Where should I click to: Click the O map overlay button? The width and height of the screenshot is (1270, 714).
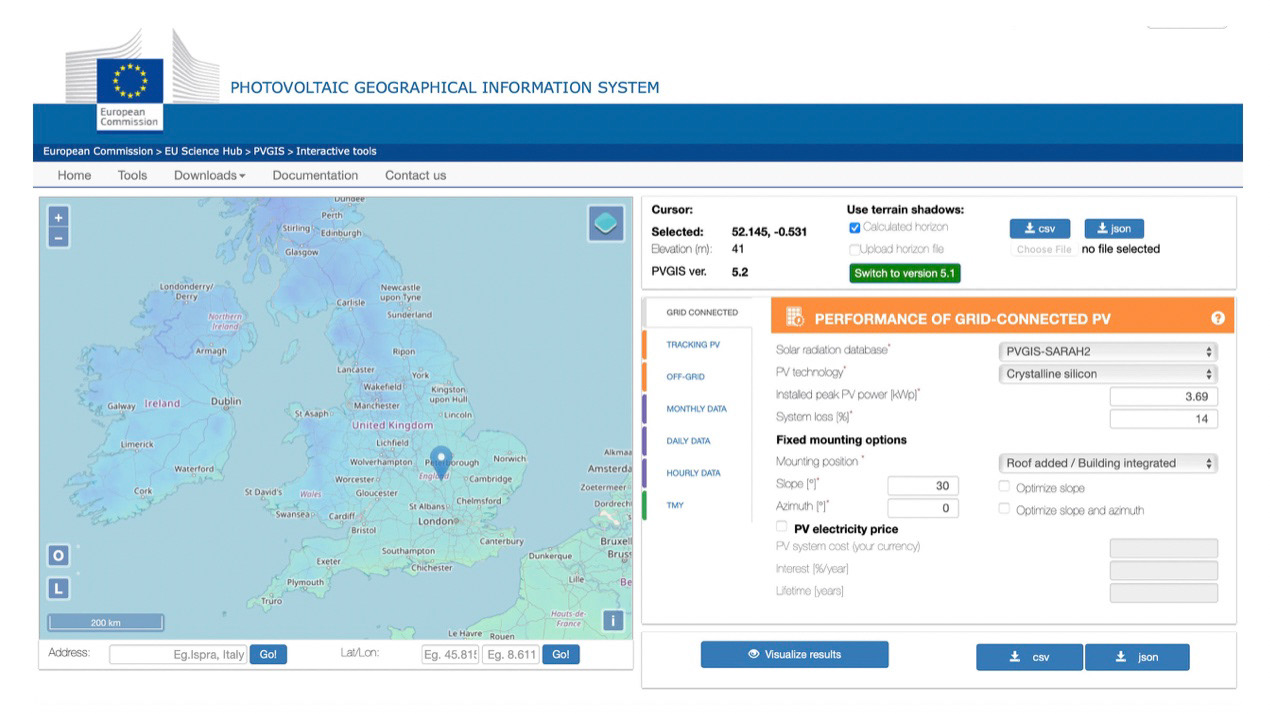coord(58,555)
